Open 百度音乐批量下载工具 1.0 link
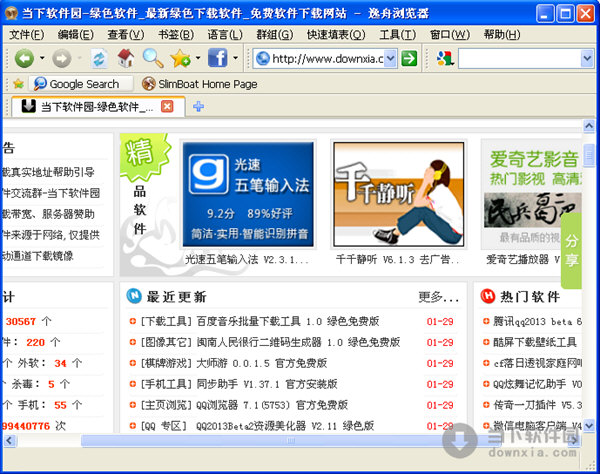This screenshot has height=474, width=600. point(287,321)
